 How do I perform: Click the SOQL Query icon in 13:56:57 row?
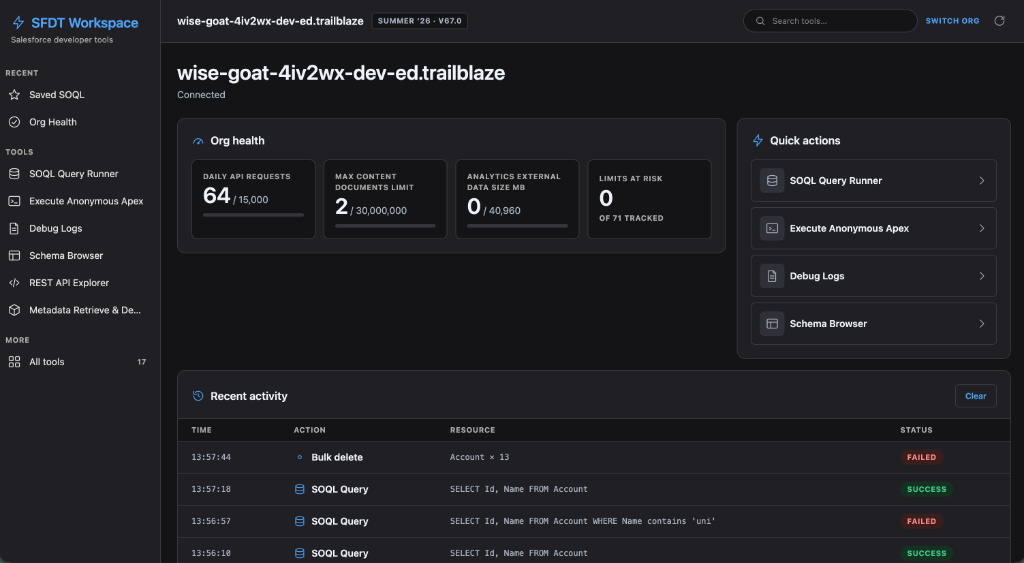tap(300, 521)
